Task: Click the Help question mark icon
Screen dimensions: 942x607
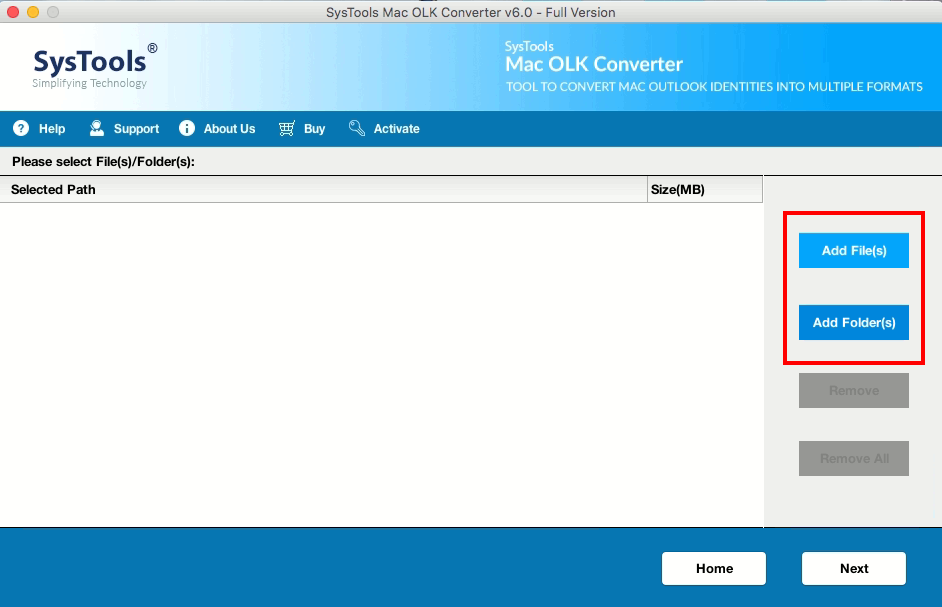Action: pos(21,128)
